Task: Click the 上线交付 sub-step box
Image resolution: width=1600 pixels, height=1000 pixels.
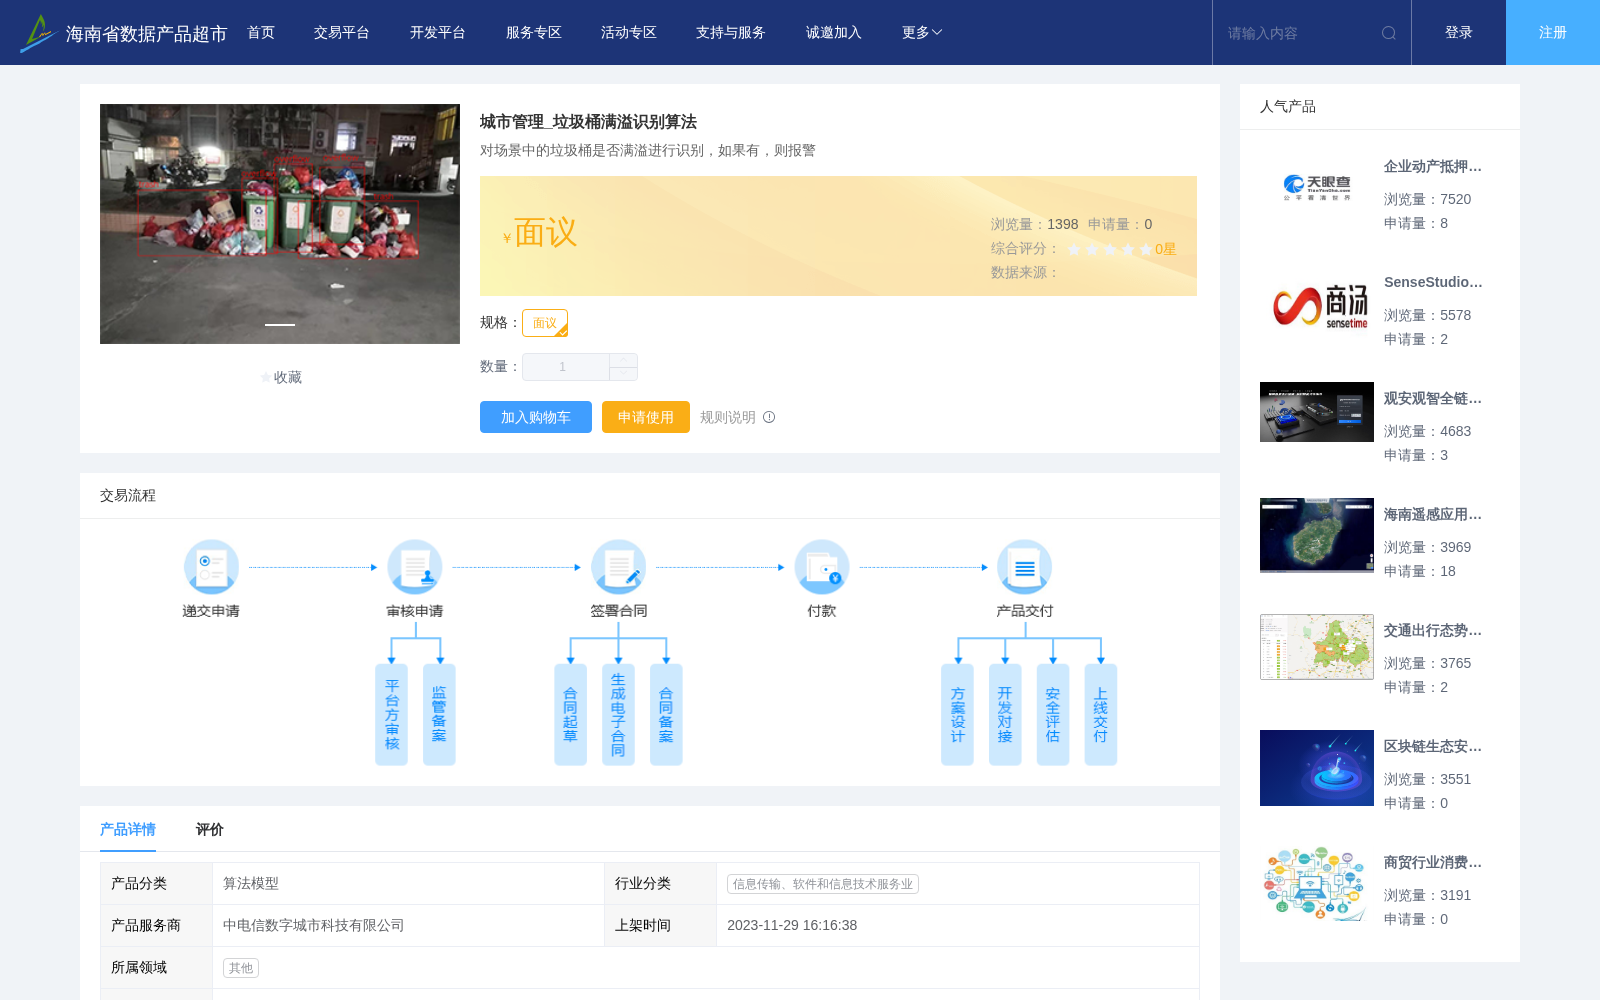Action: click(1100, 714)
